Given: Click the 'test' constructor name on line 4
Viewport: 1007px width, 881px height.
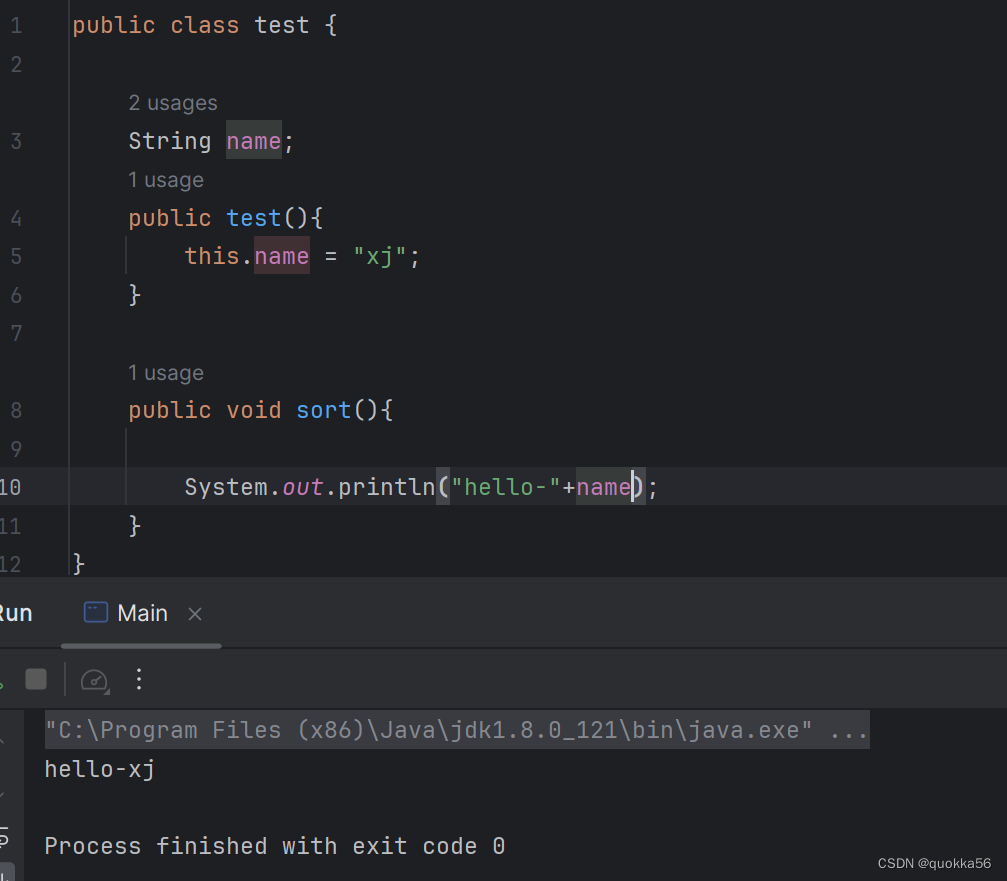Looking at the screenshot, I should tap(254, 218).
